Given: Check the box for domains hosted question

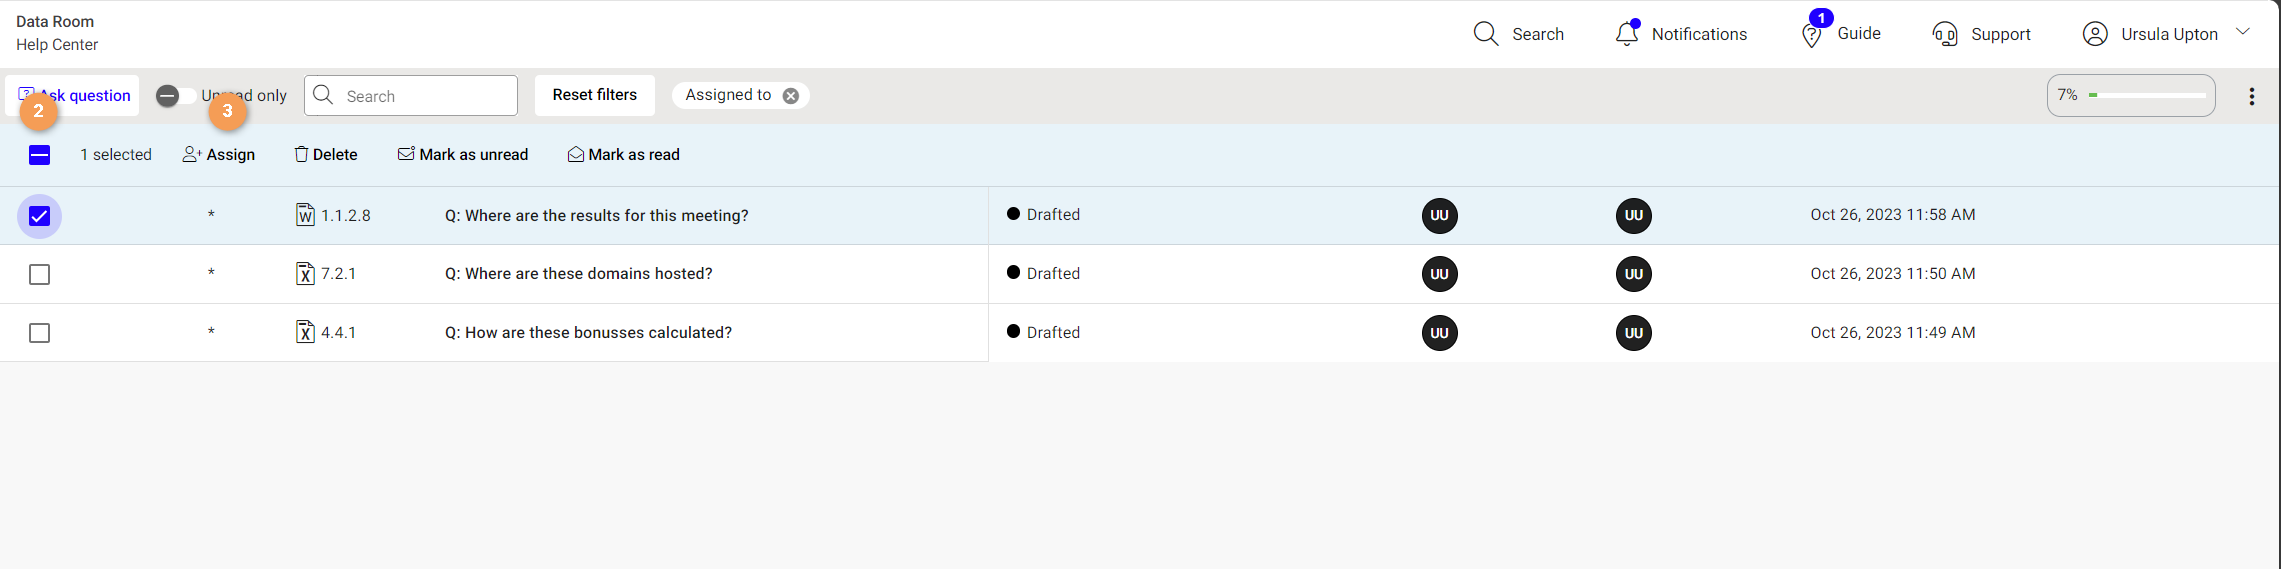Looking at the screenshot, I should [39, 274].
